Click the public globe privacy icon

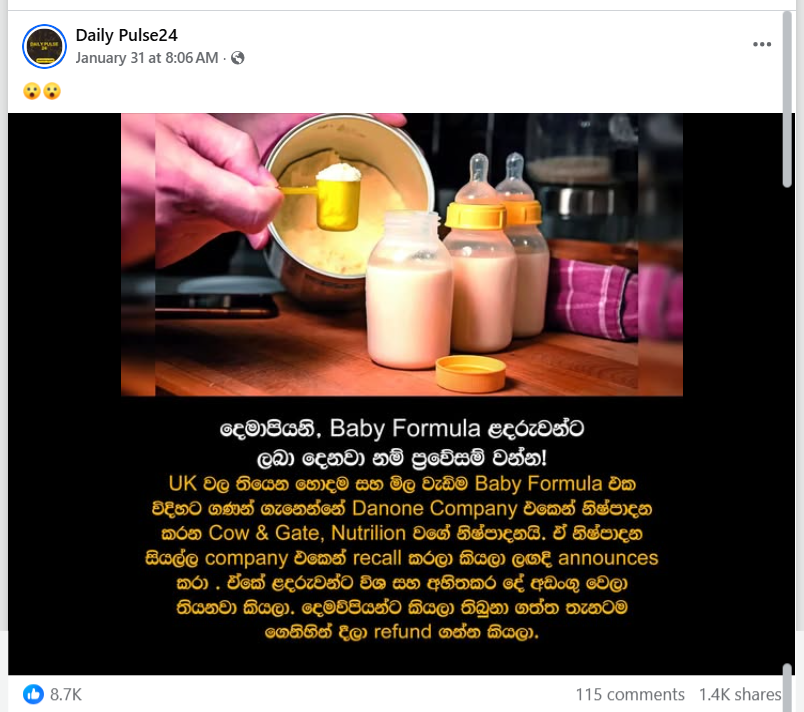tap(237, 57)
